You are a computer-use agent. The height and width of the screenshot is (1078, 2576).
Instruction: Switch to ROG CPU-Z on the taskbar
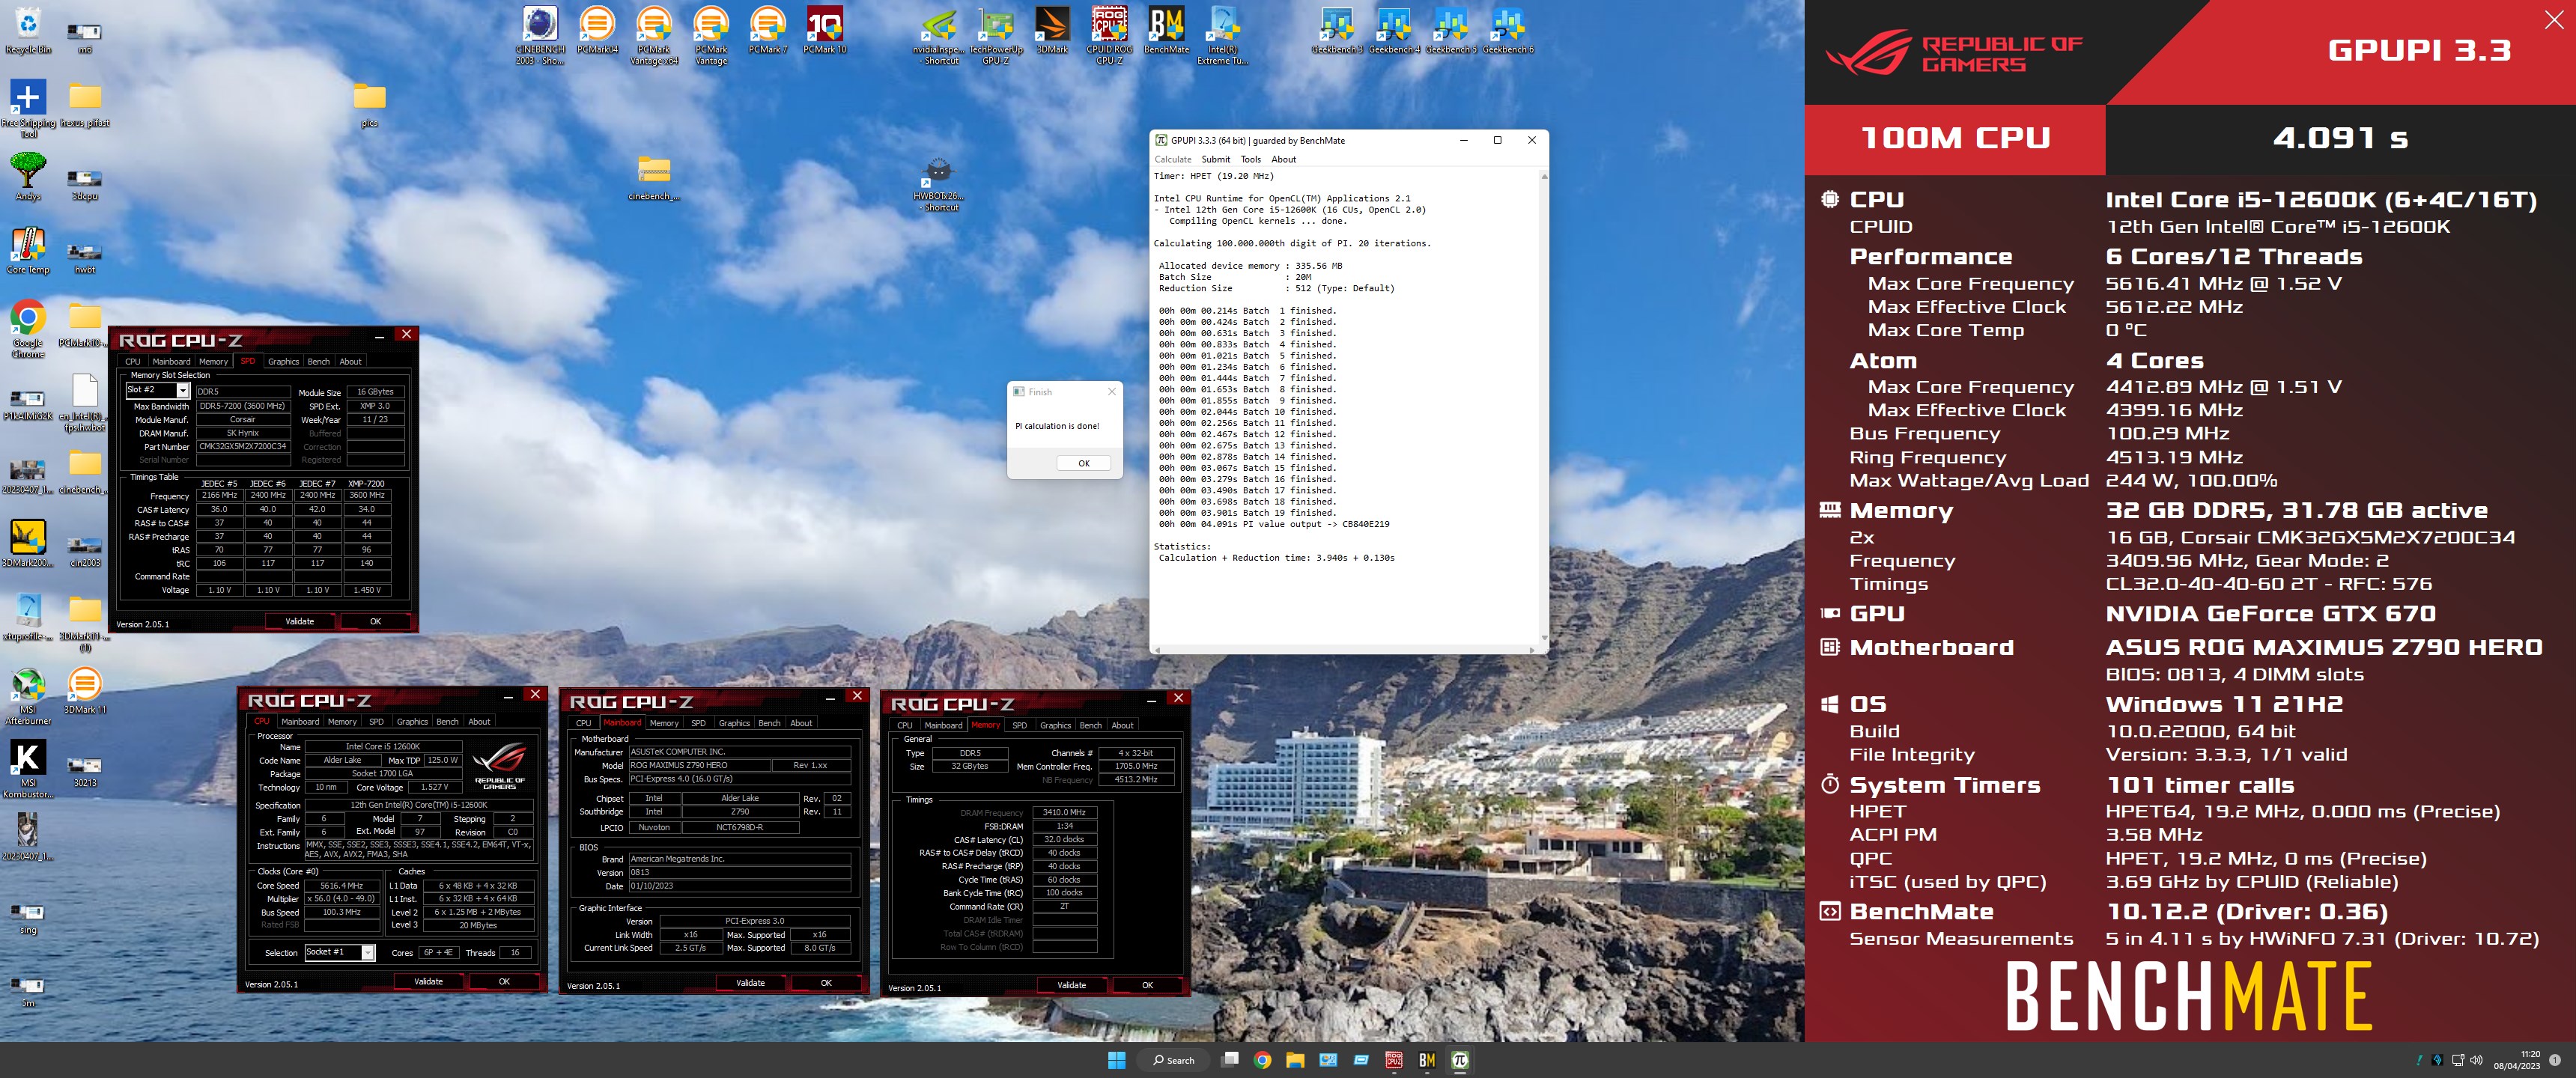tap(1394, 1060)
